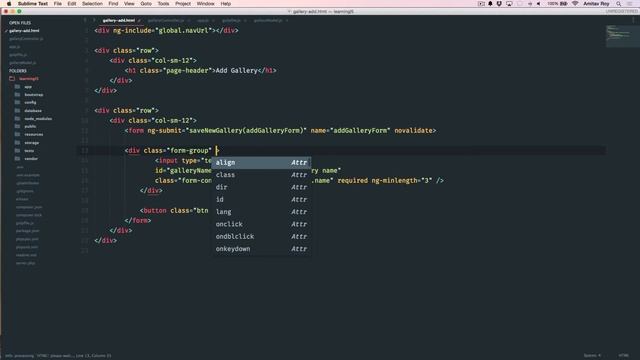
Task: Open the Edit menu
Action: [x=72, y=4]
